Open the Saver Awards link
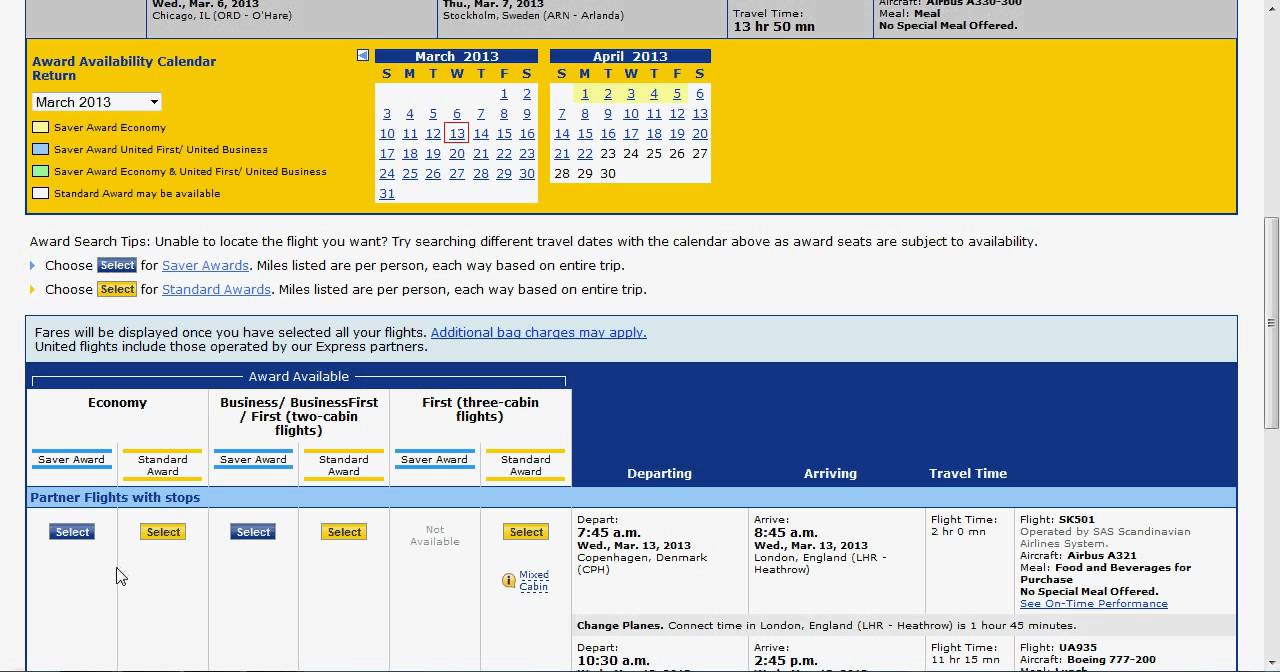Viewport: 1280px width, 672px height. pyautogui.click(x=205, y=265)
